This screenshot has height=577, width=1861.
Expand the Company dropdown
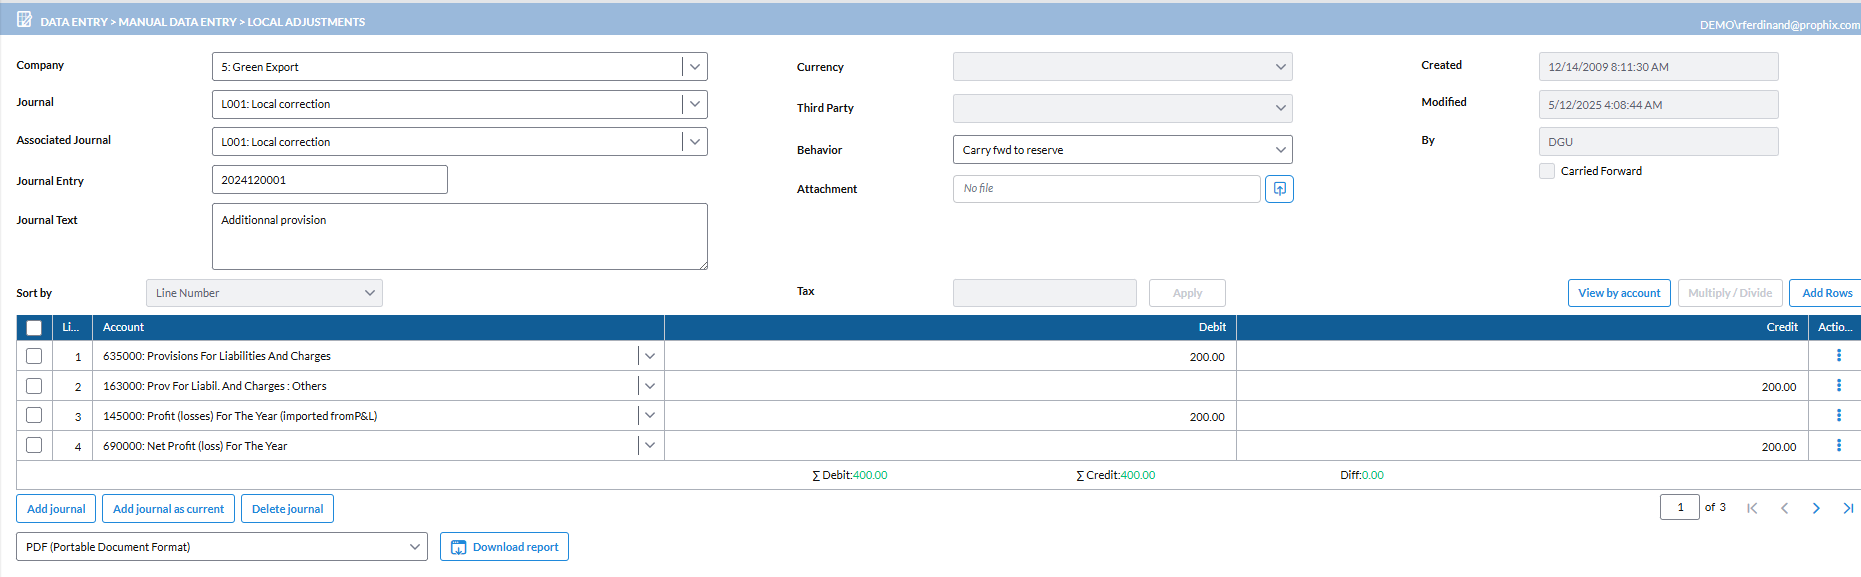pos(695,67)
